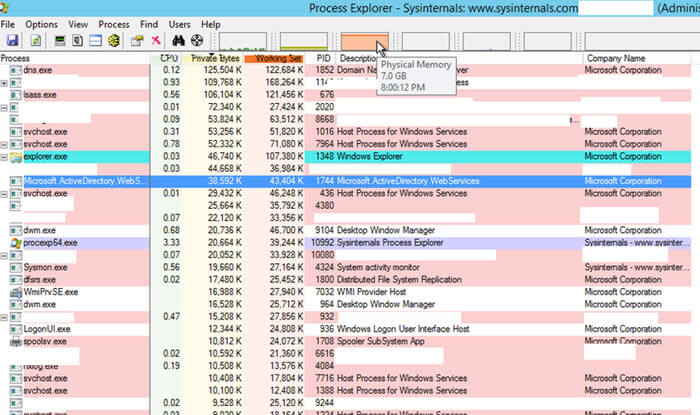Click the 'WMI Provider Host' description
Image resolution: width=700 pixels, height=415 pixels.
371,292
